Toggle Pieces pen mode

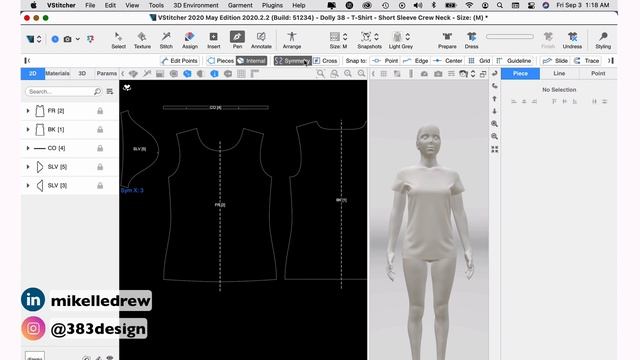[x=220, y=61]
